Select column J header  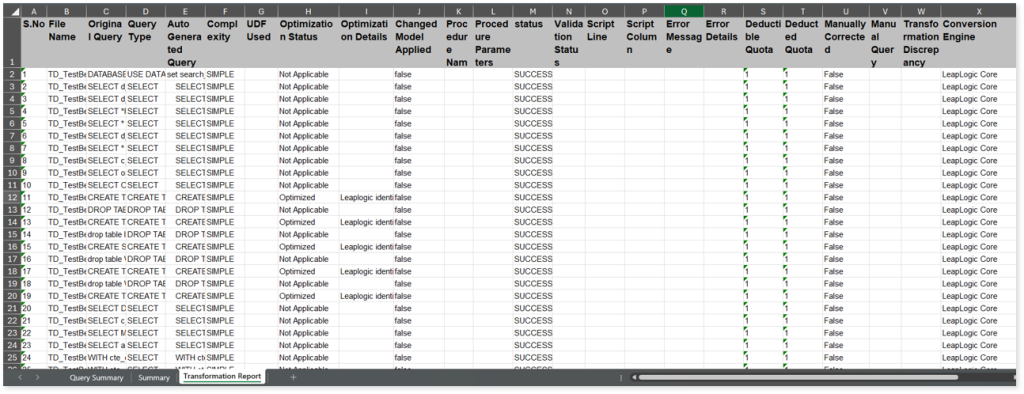(x=419, y=11)
